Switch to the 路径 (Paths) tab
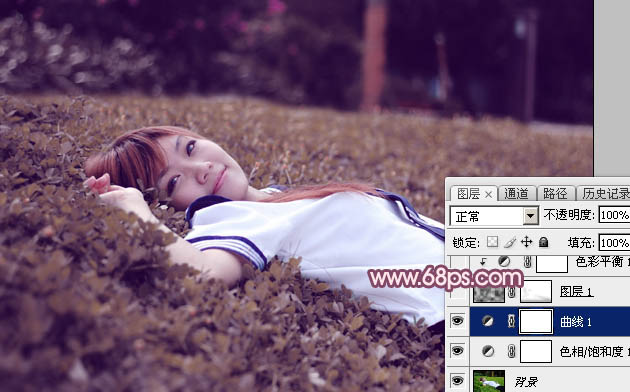The width and height of the screenshot is (630, 392). 555,194
